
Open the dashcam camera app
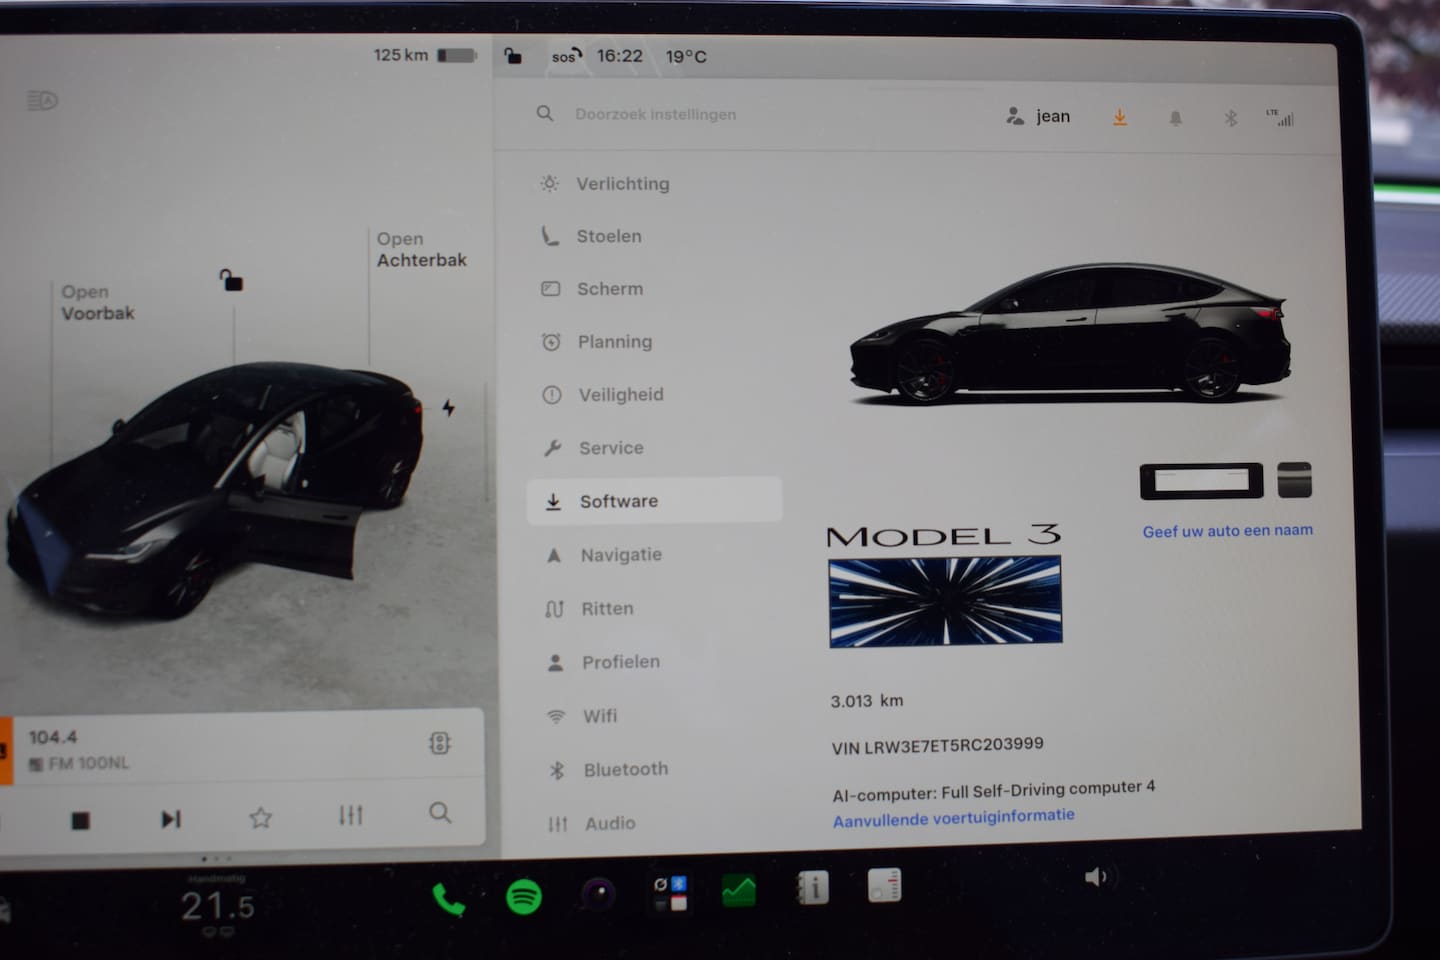[x=598, y=893]
